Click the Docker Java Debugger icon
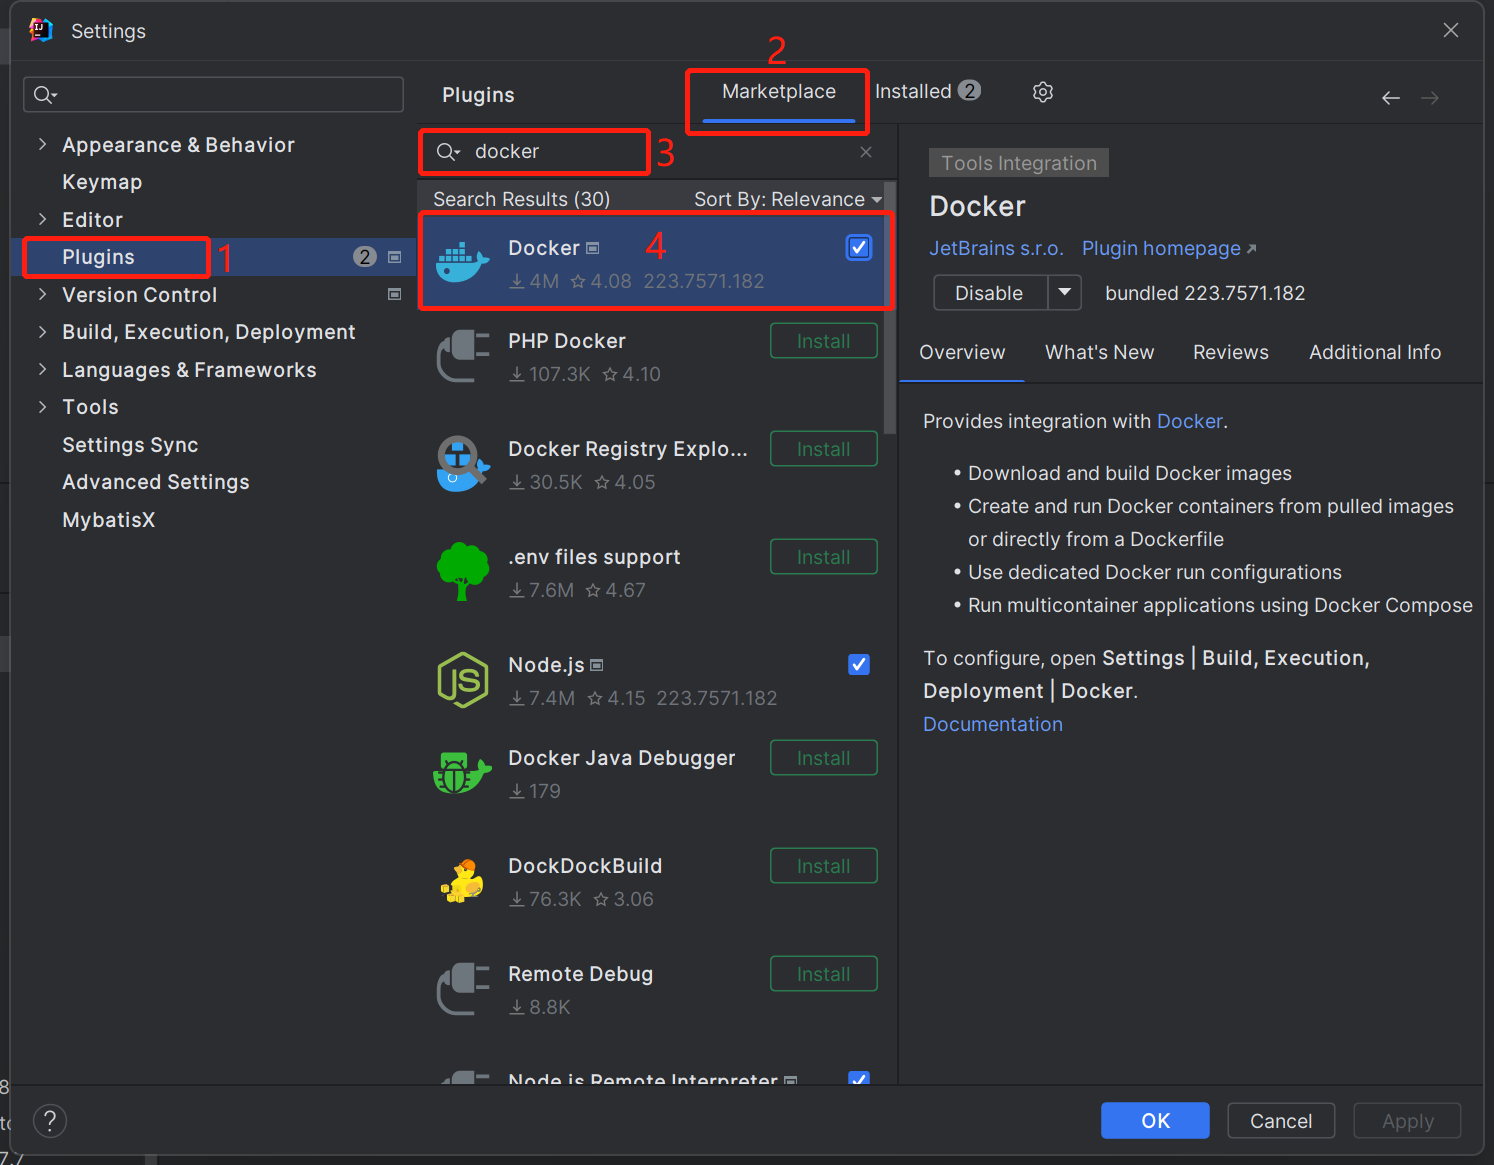This screenshot has width=1494, height=1165. [462, 773]
